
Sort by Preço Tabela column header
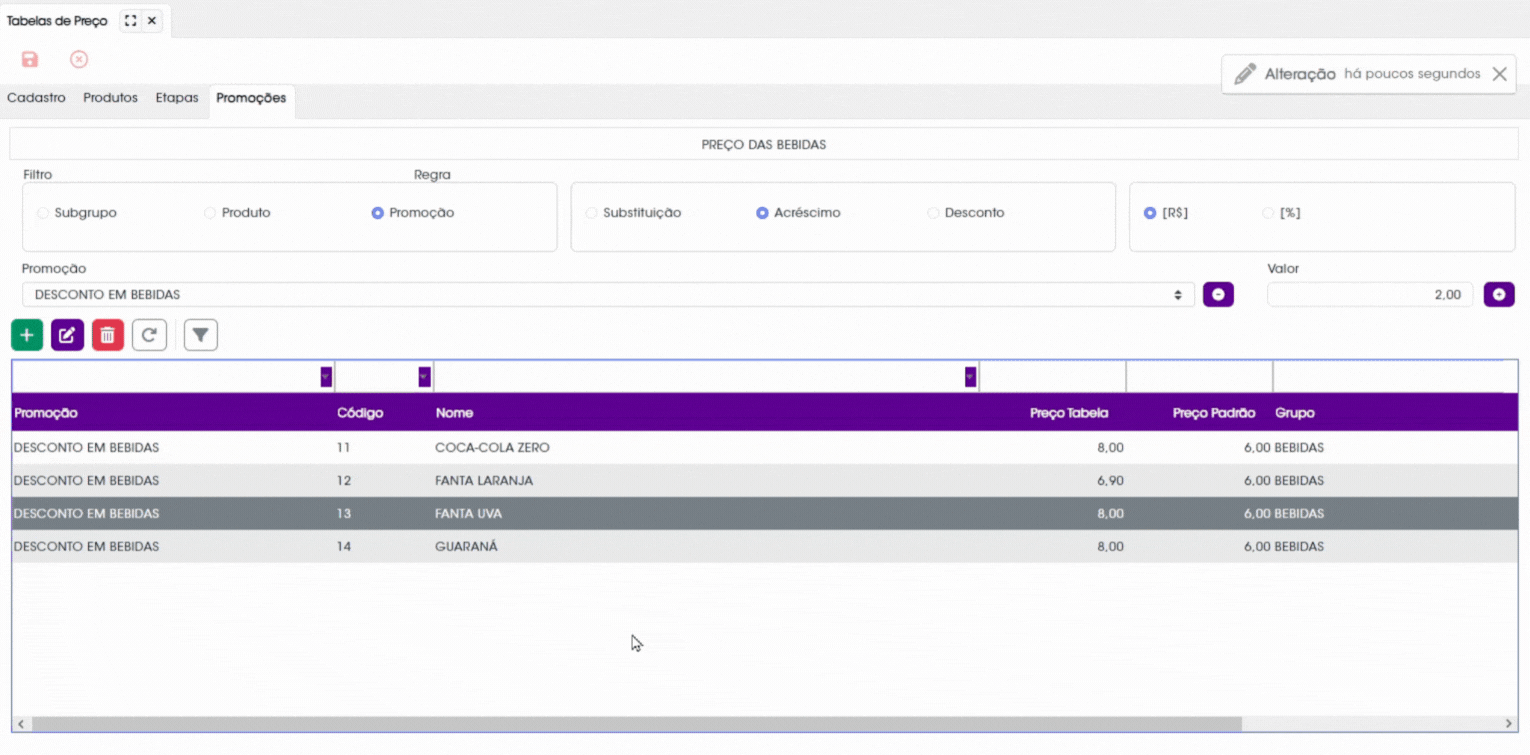pyautogui.click(x=1069, y=413)
